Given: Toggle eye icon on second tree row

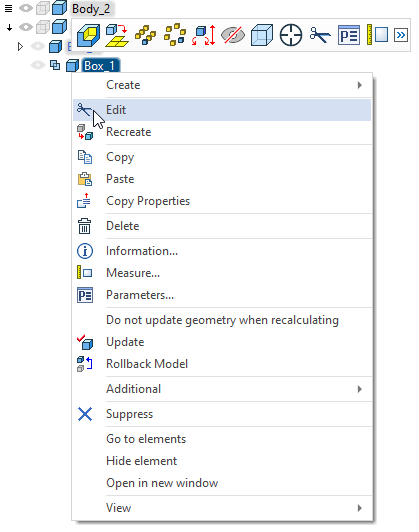Looking at the screenshot, I should pos(26,27).
